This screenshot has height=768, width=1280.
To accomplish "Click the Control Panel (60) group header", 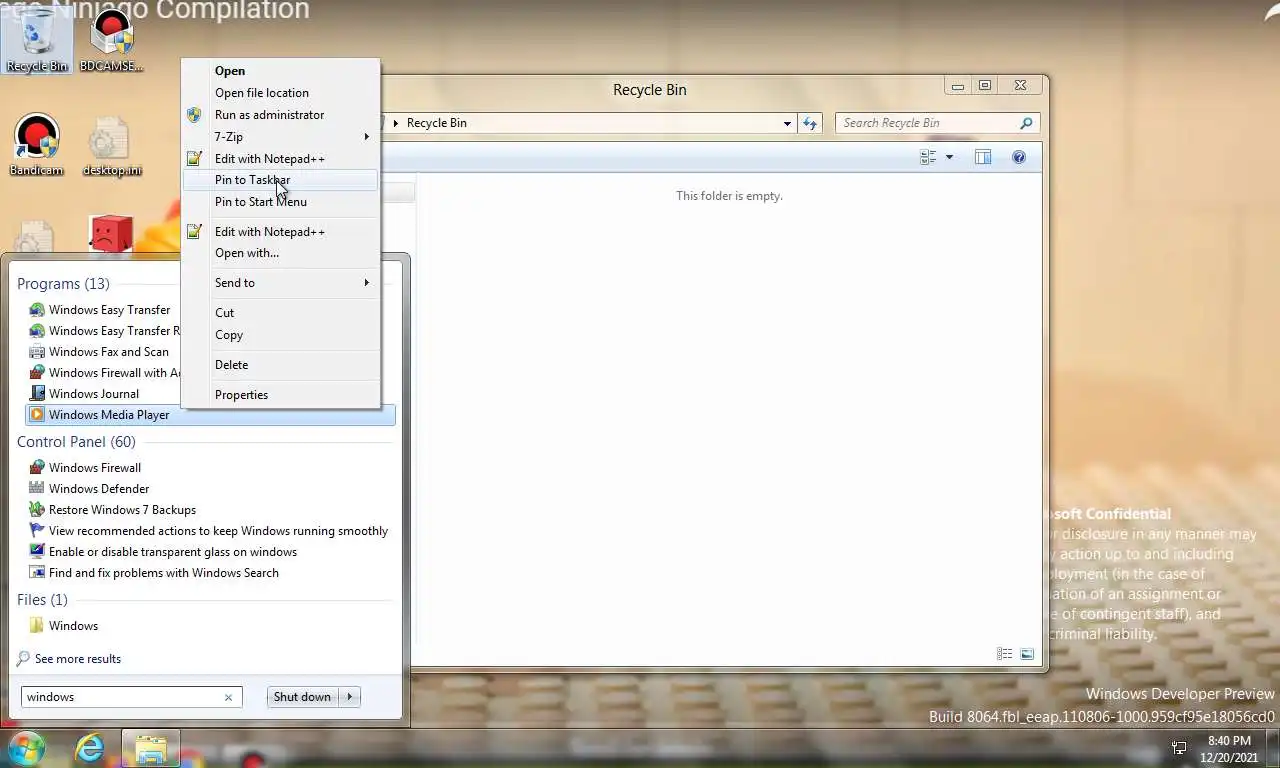I will tap(76, 442).
